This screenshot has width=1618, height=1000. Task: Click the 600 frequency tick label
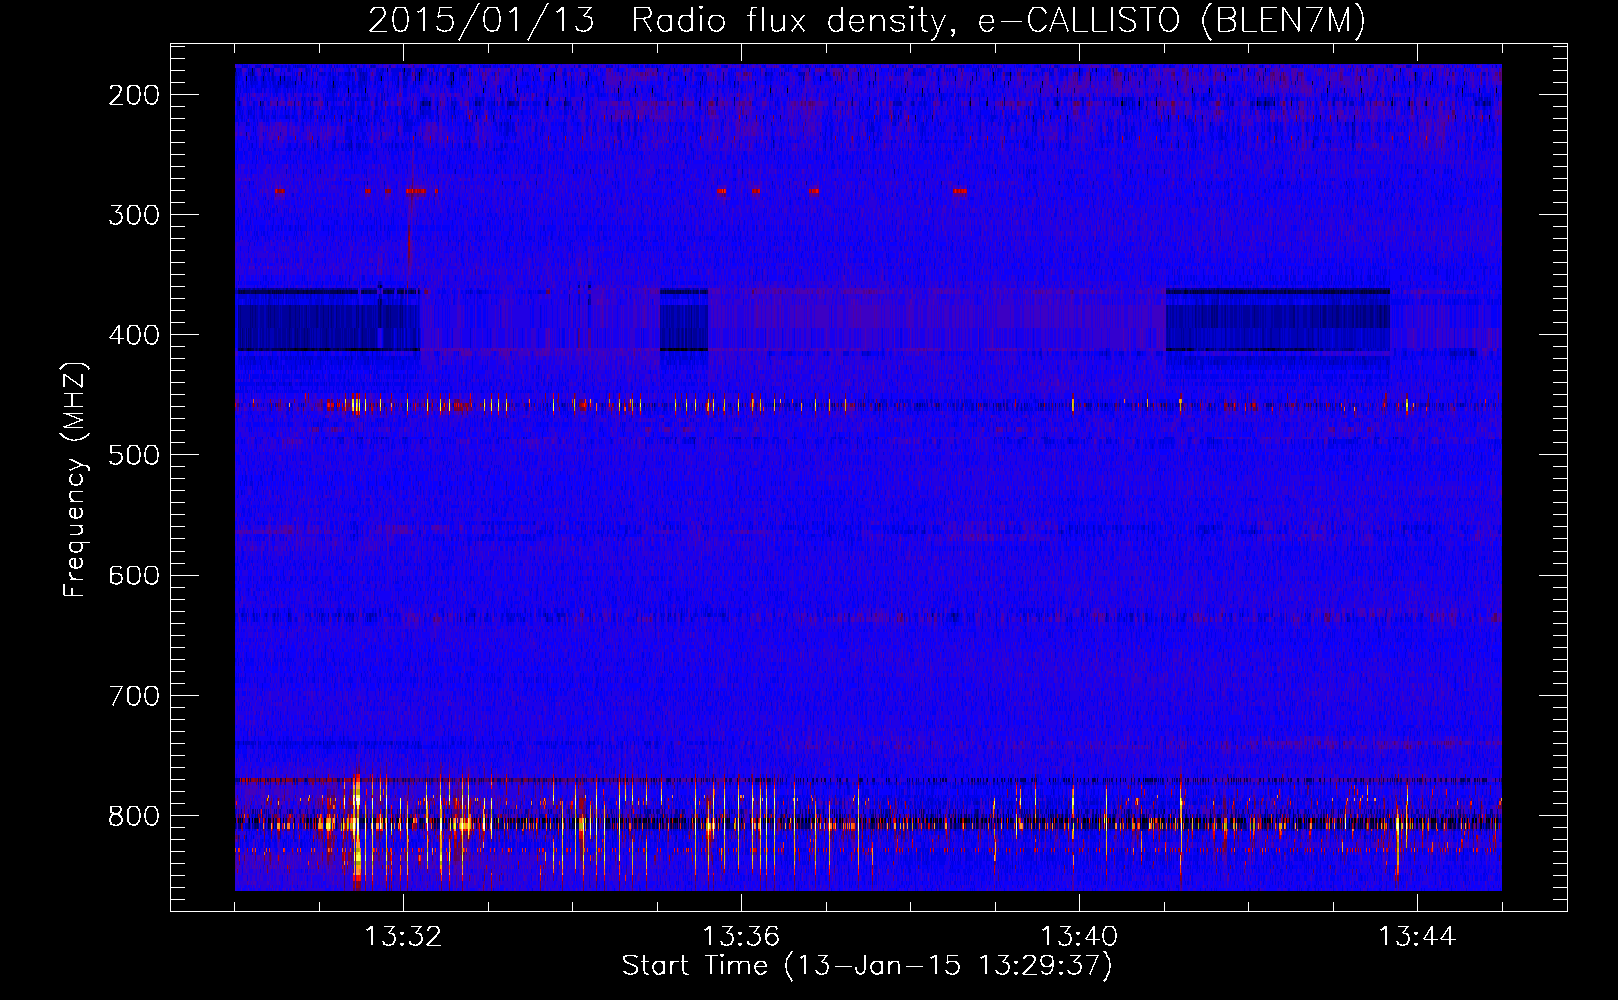(134, 575)
